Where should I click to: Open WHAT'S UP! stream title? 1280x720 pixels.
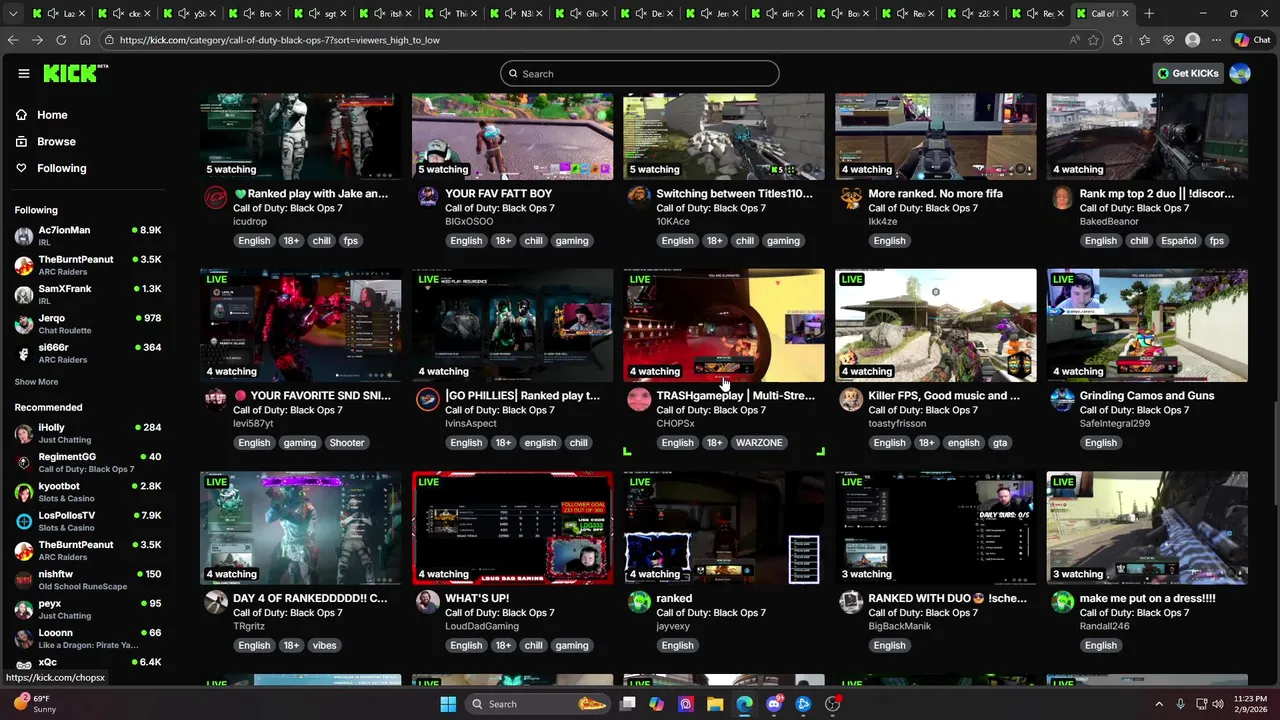477,598
